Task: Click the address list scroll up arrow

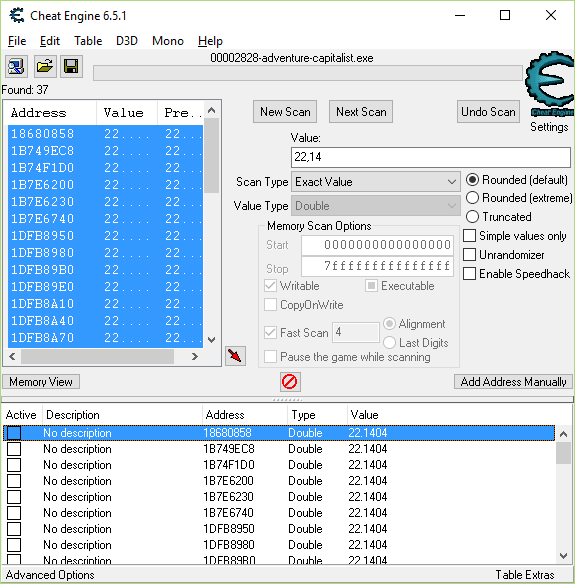Action: pos(563,434)
